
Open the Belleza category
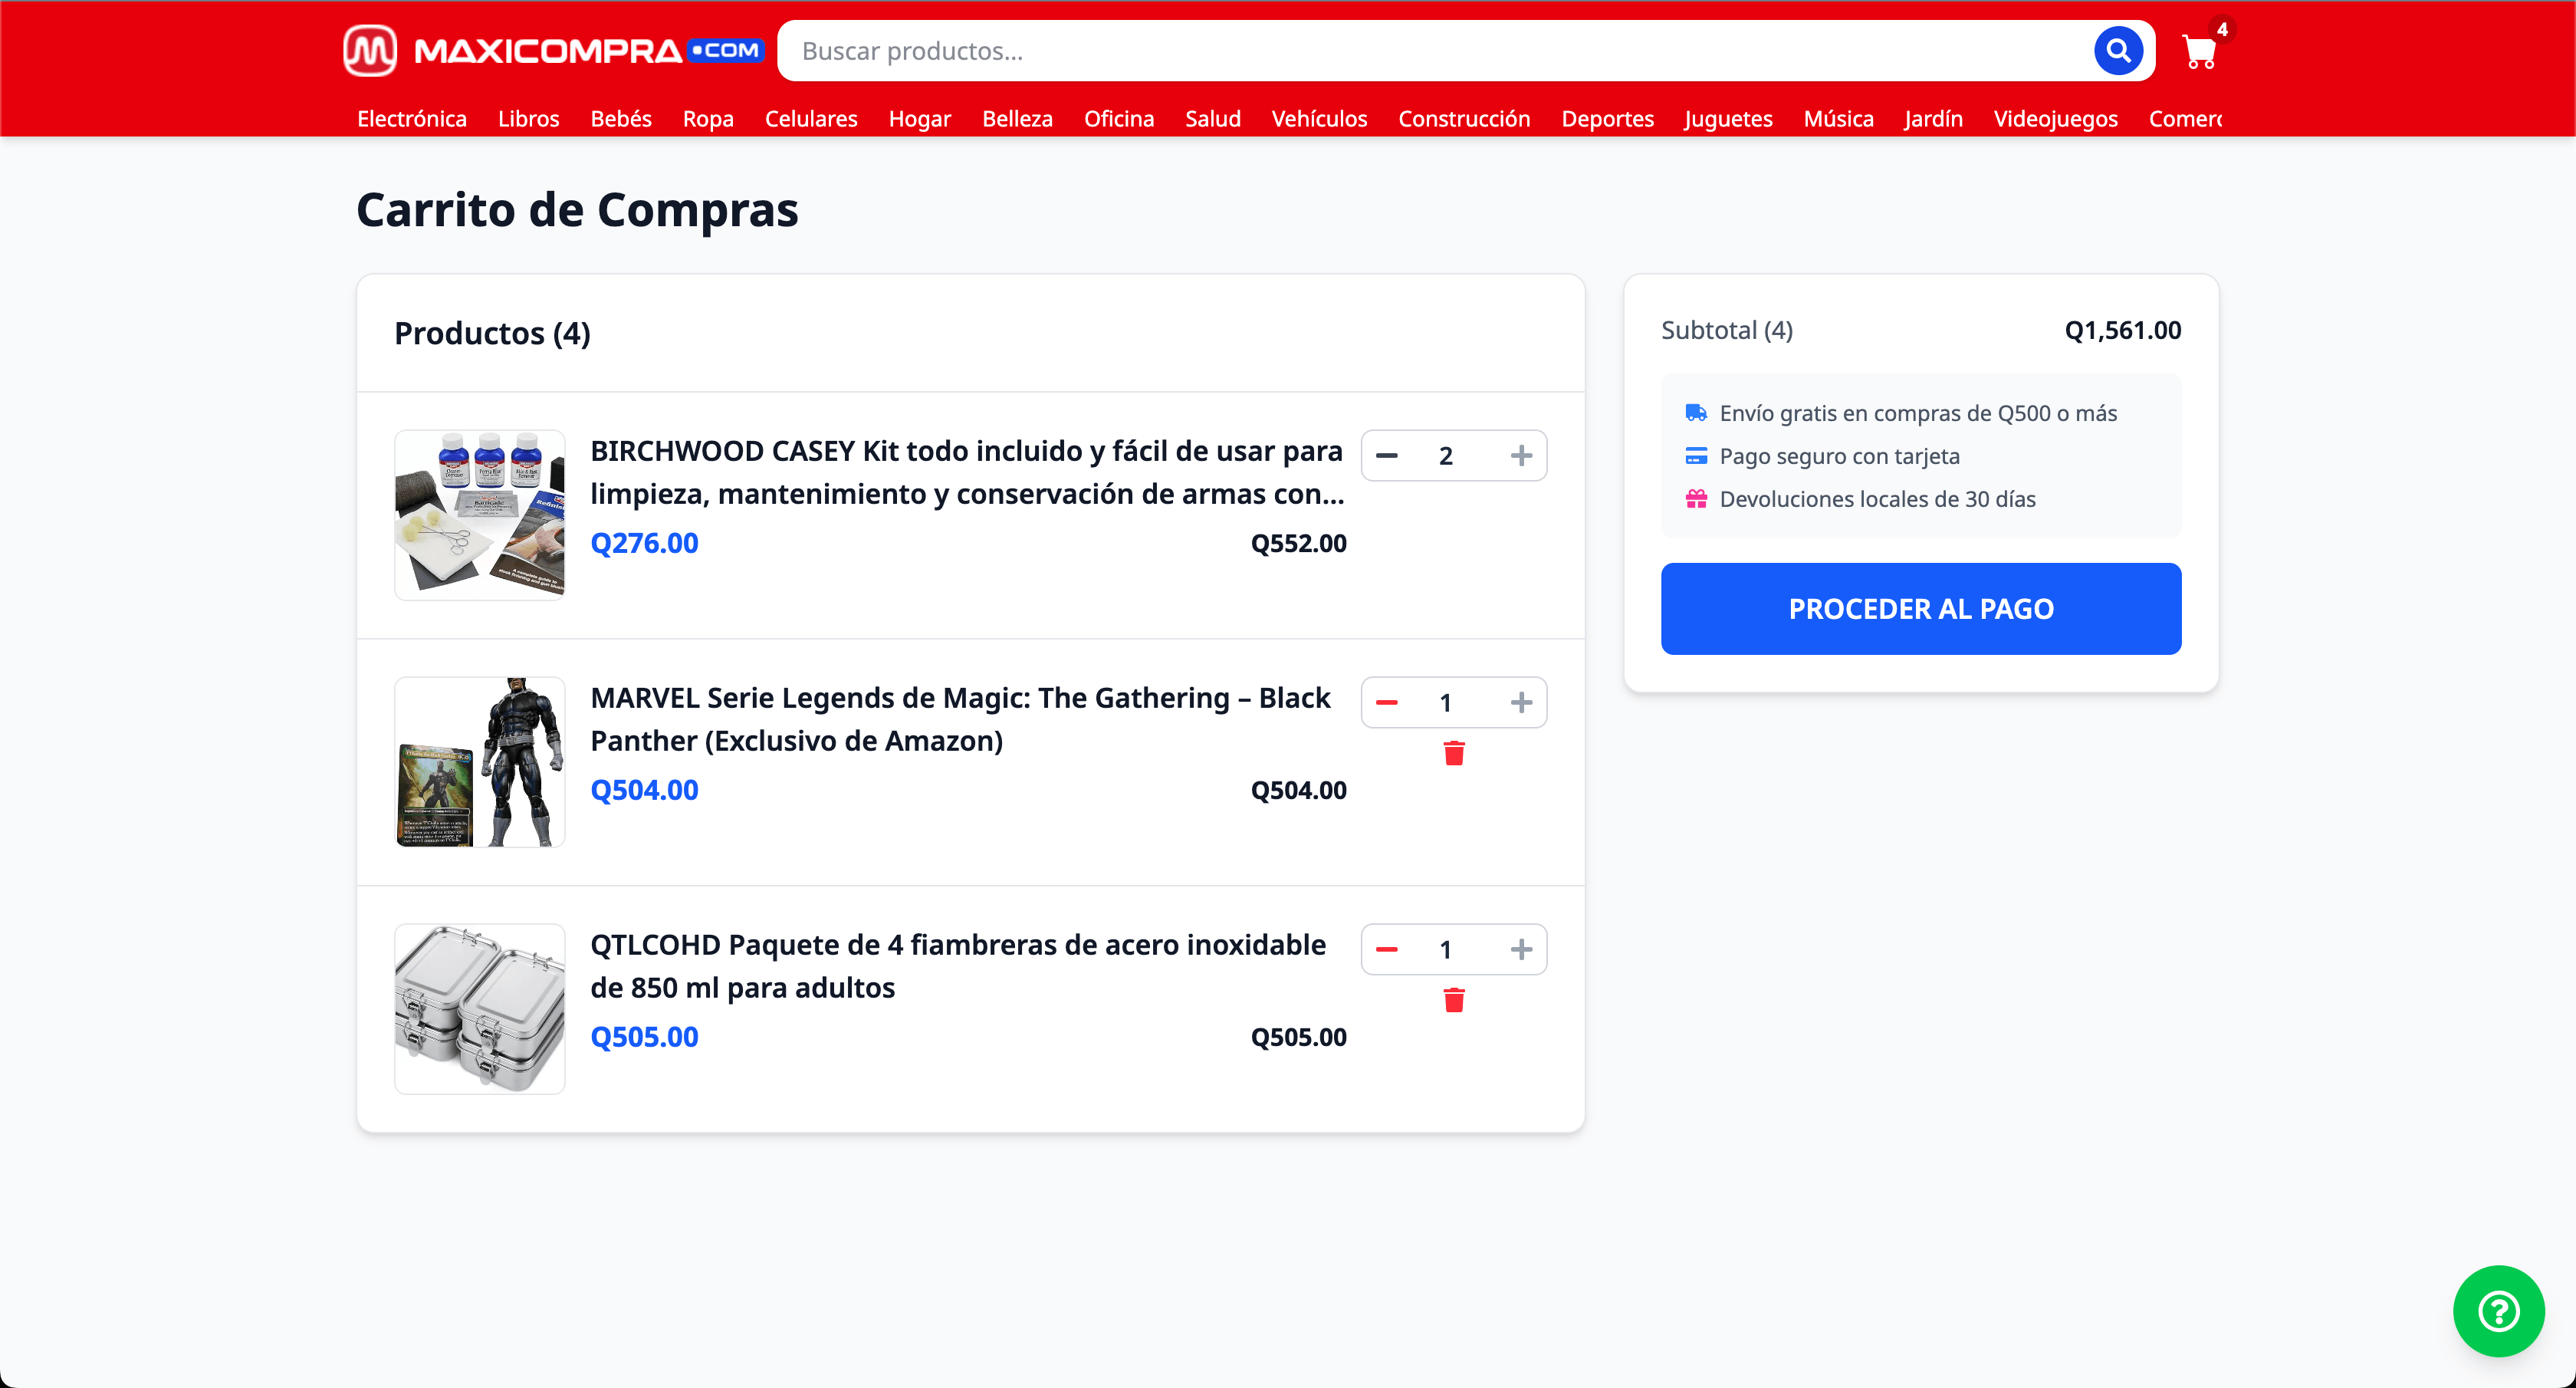(1017, 119)
